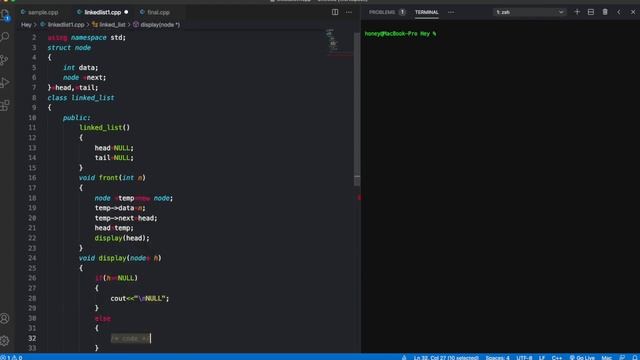Screen dimensions: 640x360
Task: Click the editor minimap
Action: (339, 42)
